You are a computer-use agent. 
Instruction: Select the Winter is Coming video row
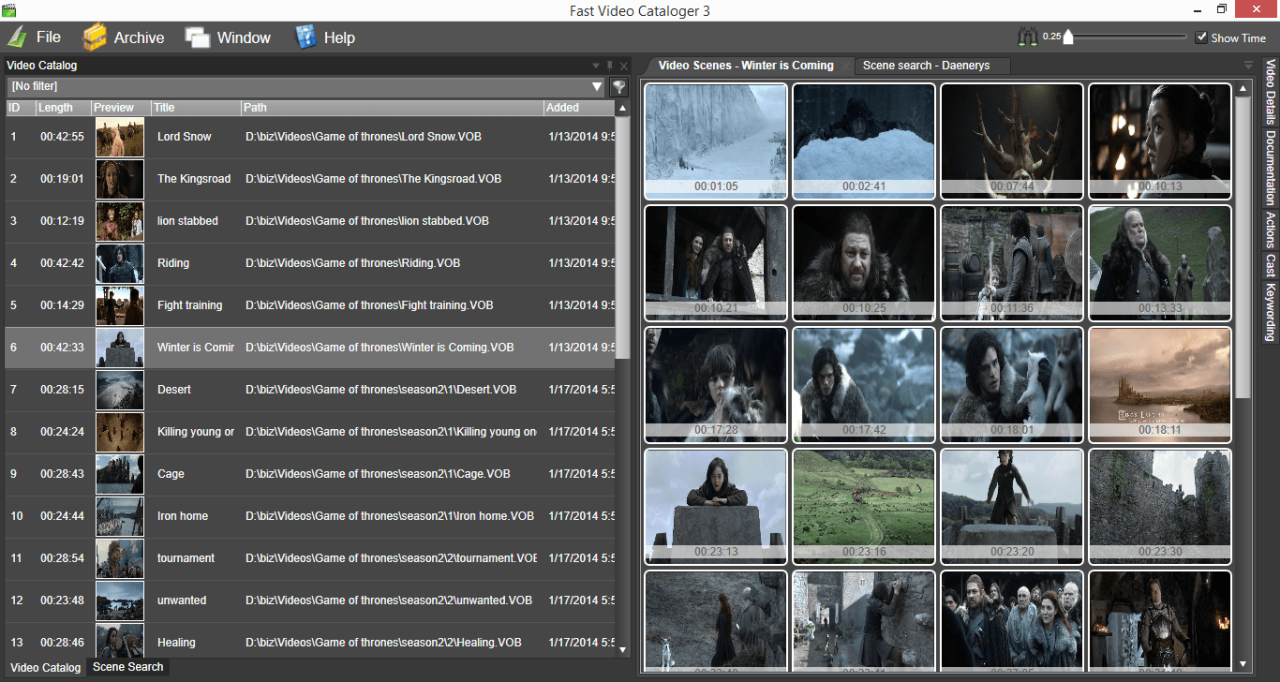[196, 347]
